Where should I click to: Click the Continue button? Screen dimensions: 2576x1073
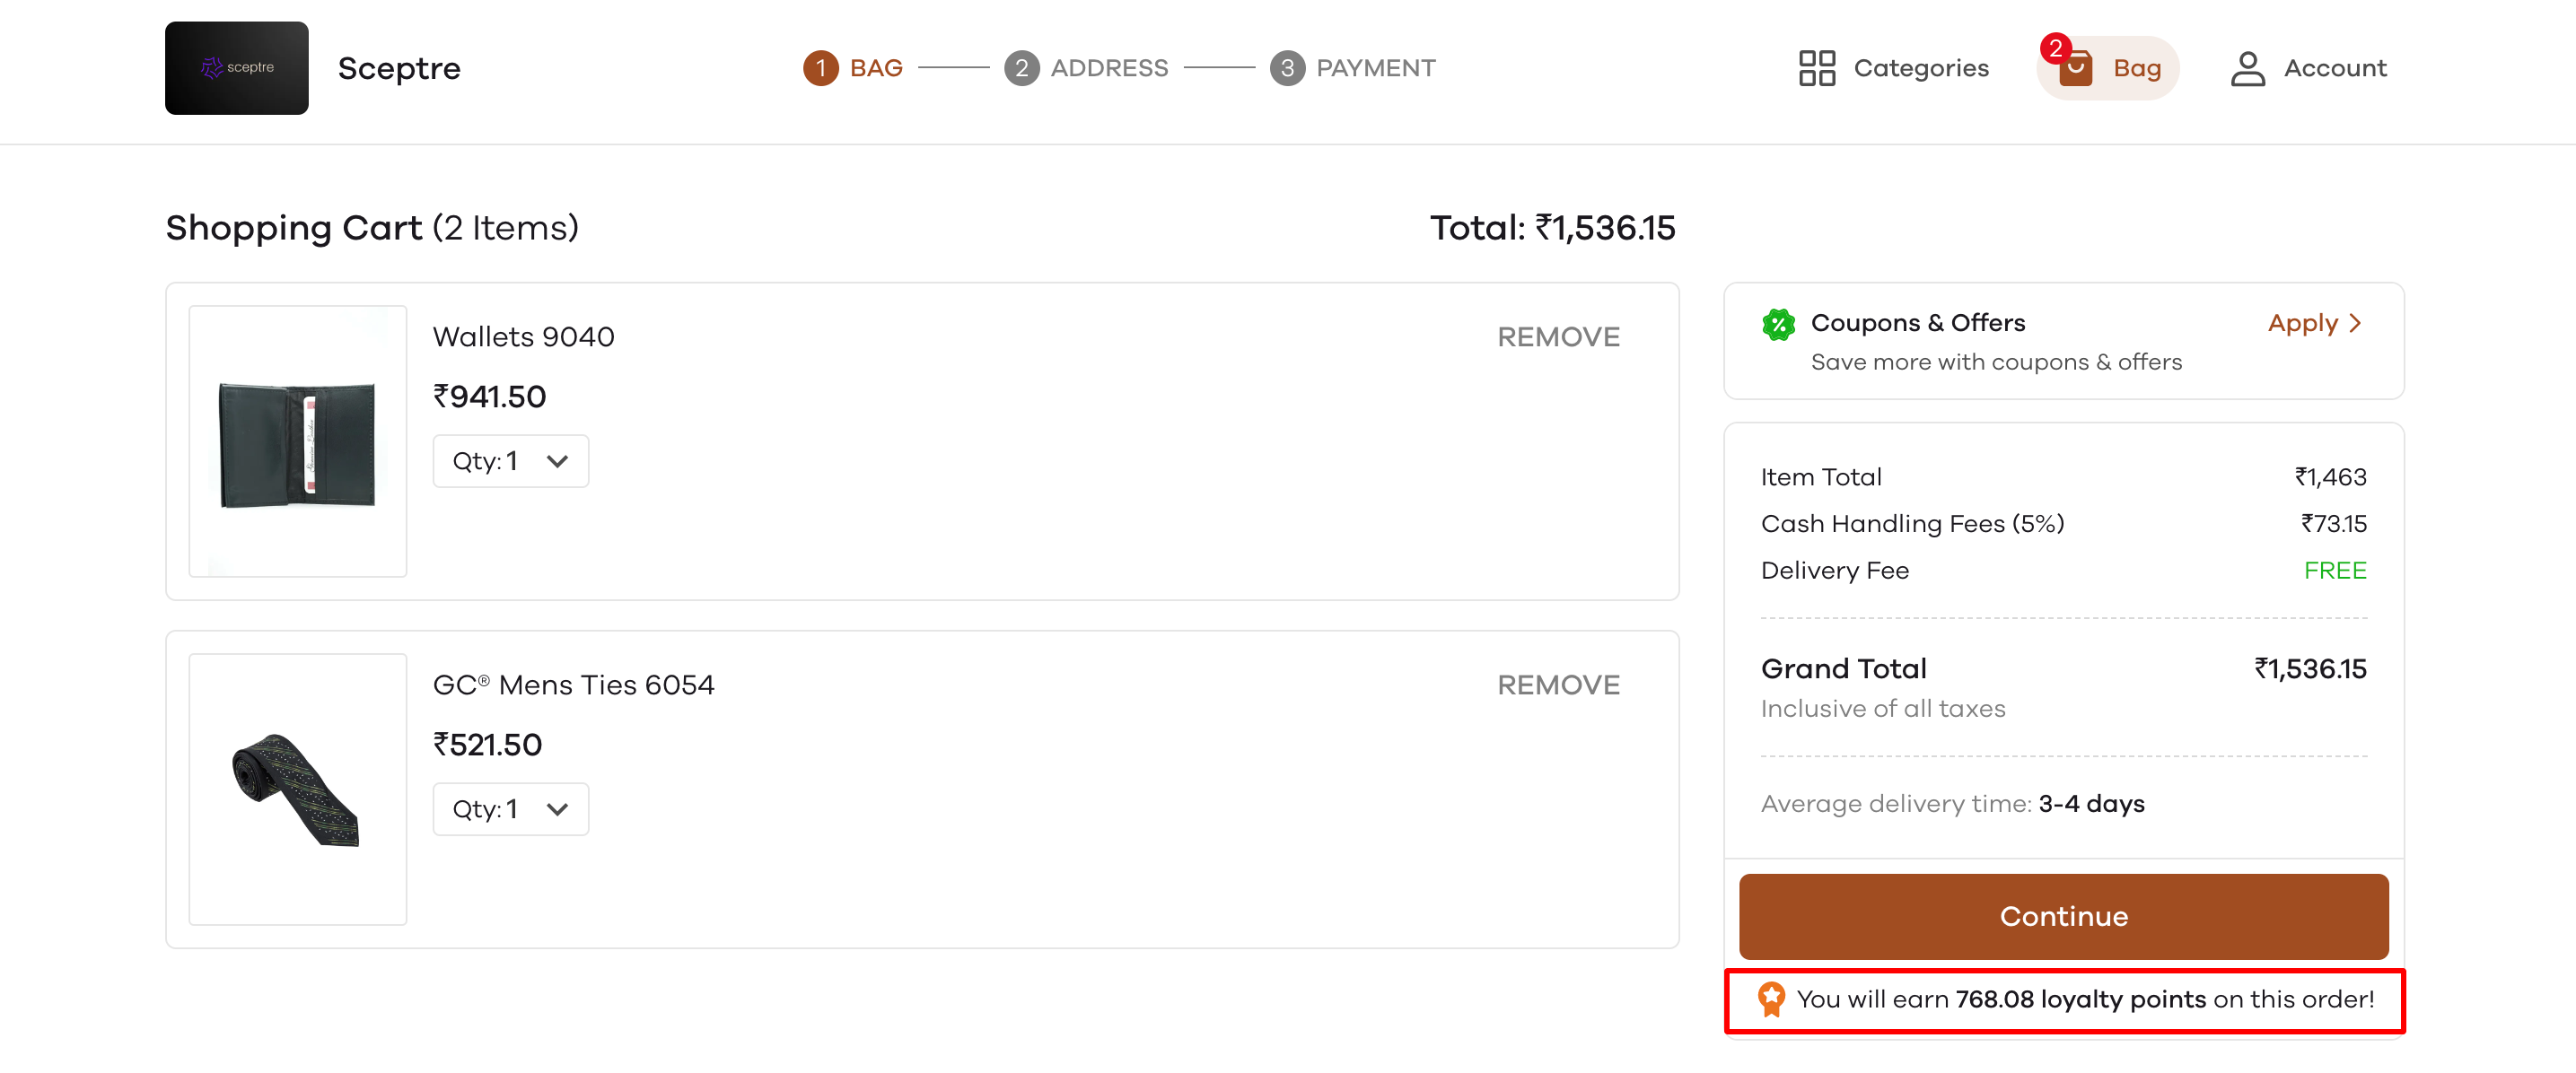pyautogui.click(x=2063, y=917)
